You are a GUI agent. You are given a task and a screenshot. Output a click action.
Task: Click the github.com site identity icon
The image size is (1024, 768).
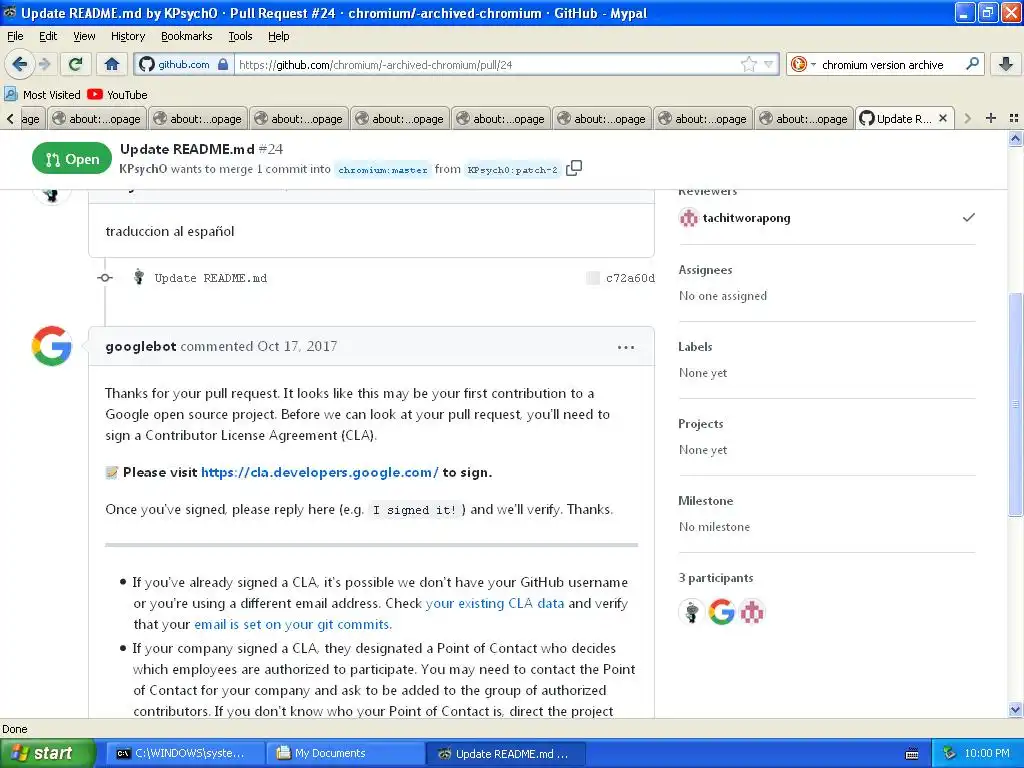(184, 64)
